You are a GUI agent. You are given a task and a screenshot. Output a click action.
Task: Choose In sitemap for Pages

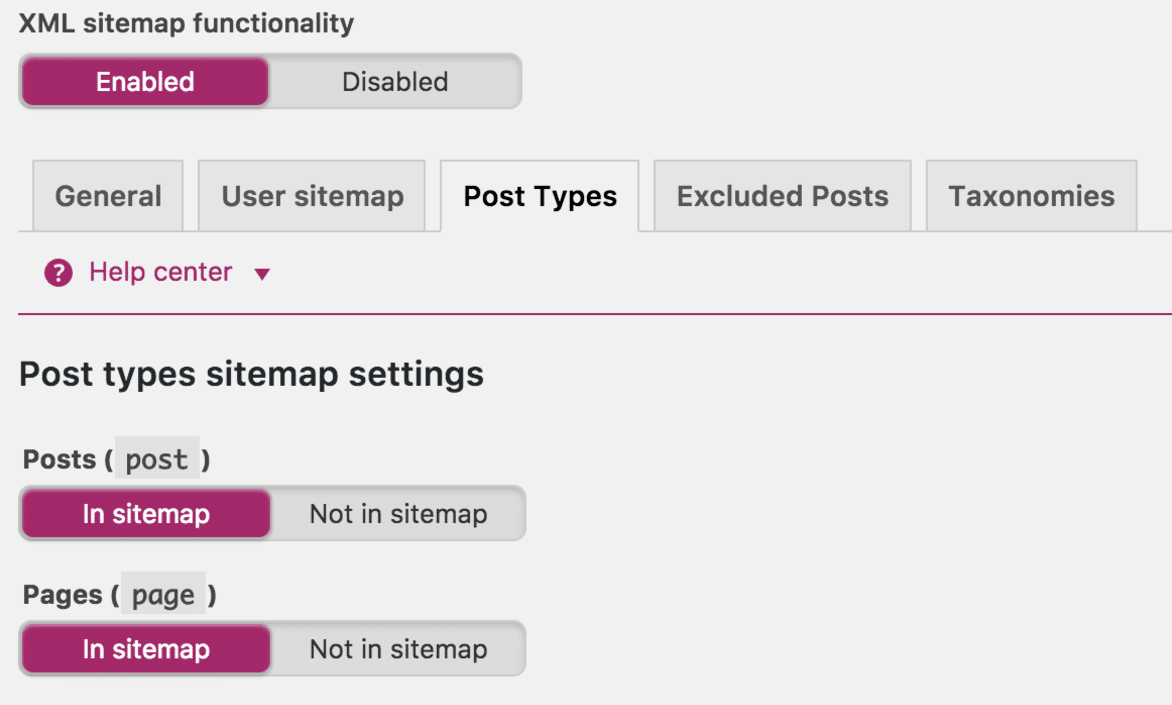146,649
